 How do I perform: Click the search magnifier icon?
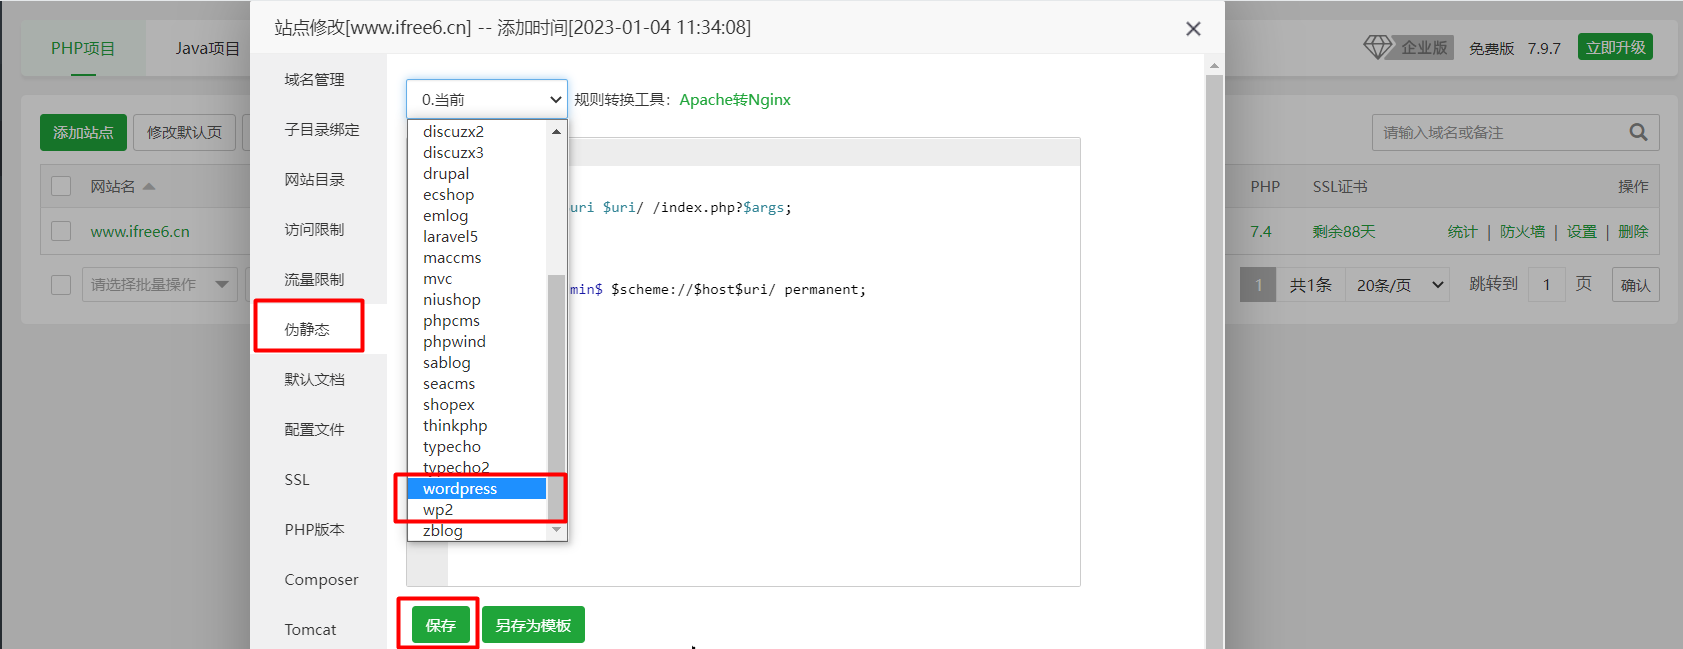[1637, 132]
